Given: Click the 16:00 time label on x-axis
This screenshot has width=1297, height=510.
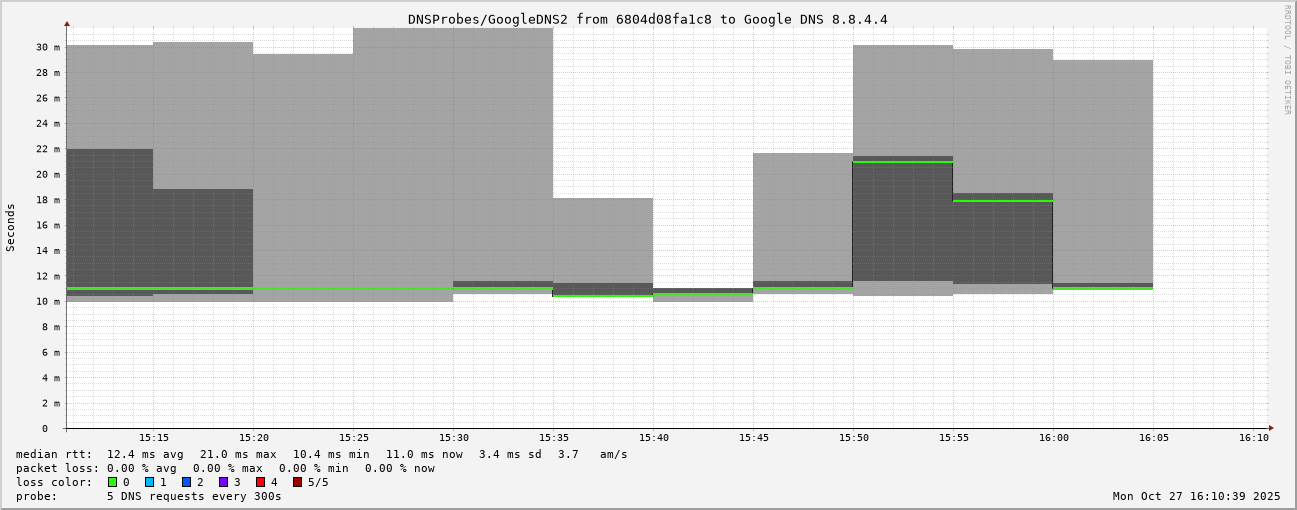Looking at the screenshot, I should coord(1054,437).
